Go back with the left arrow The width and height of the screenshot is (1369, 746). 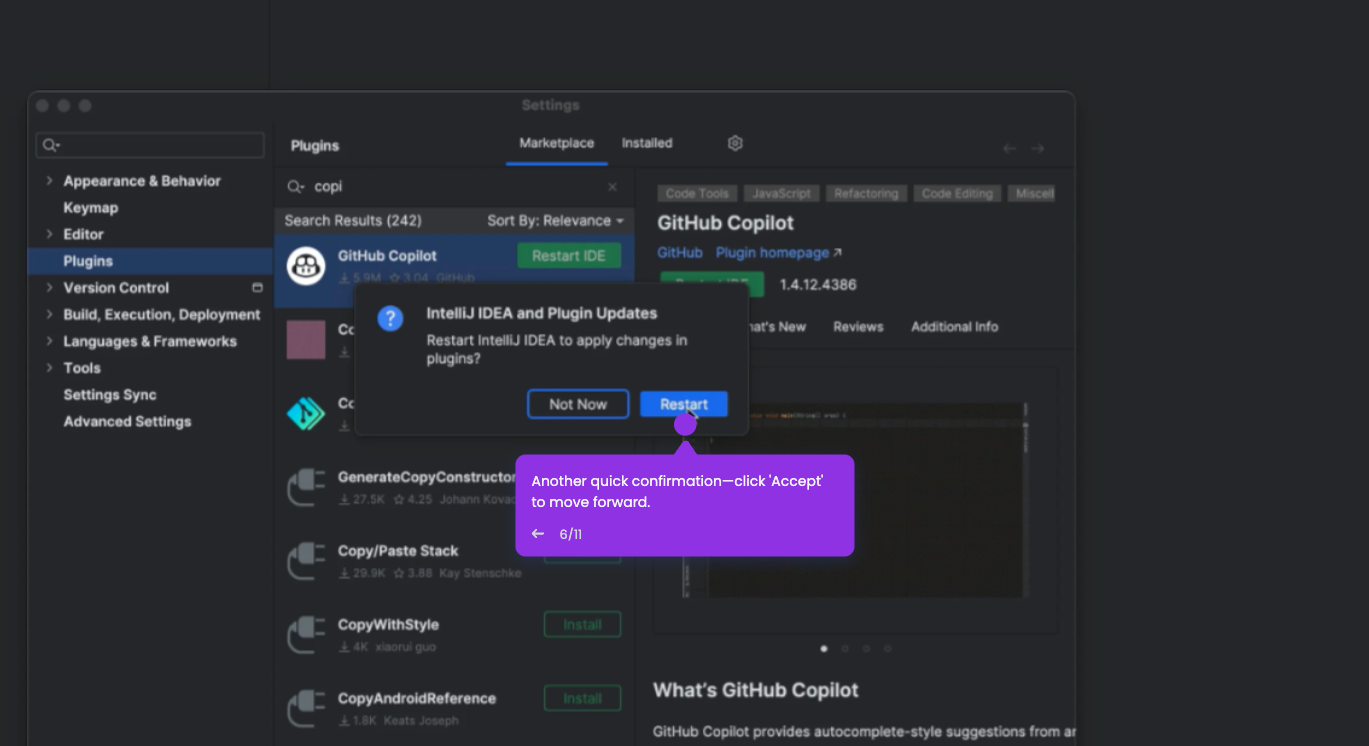pos(1009,148)
